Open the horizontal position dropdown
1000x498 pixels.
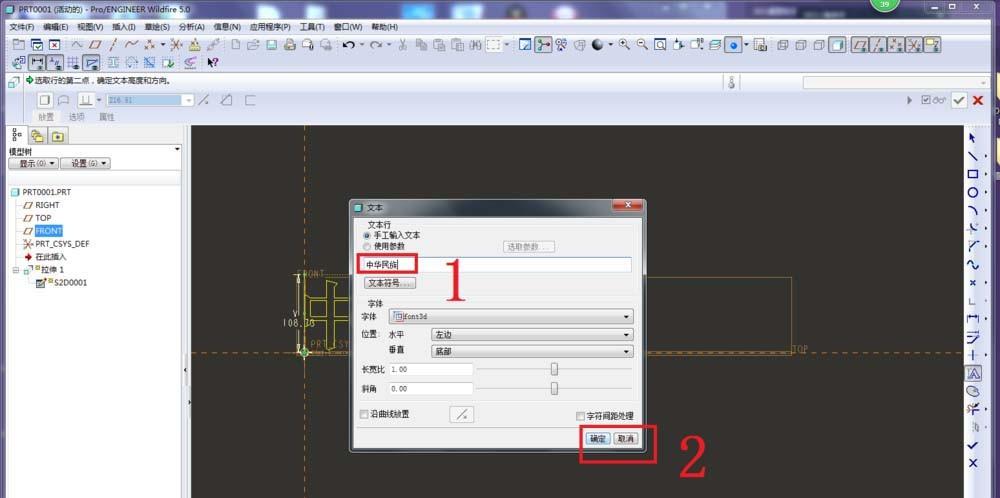point(533,335)
